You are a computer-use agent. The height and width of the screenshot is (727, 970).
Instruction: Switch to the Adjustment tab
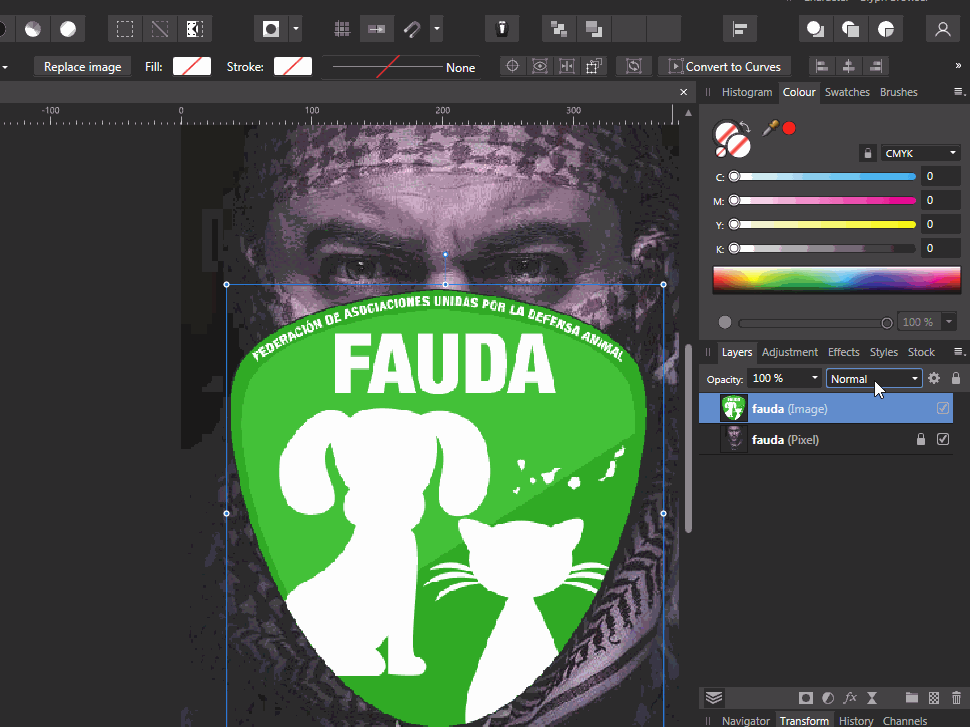click(789, 352)
